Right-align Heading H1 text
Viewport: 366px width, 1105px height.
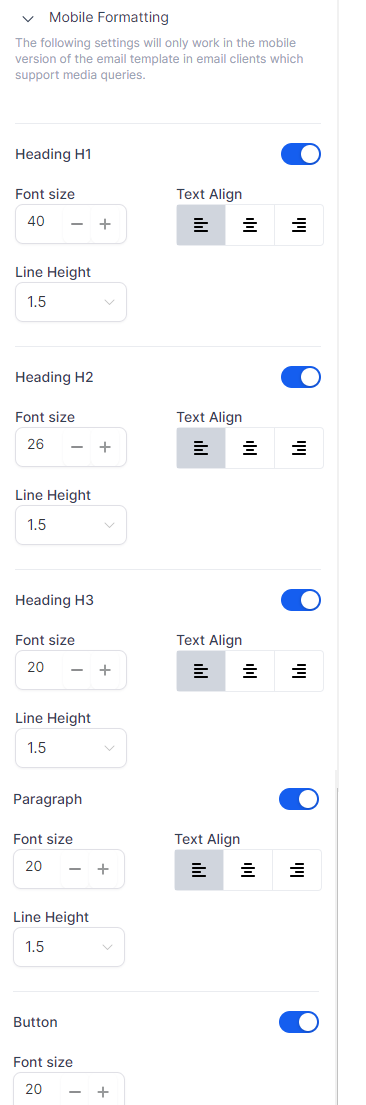(299, 225)
